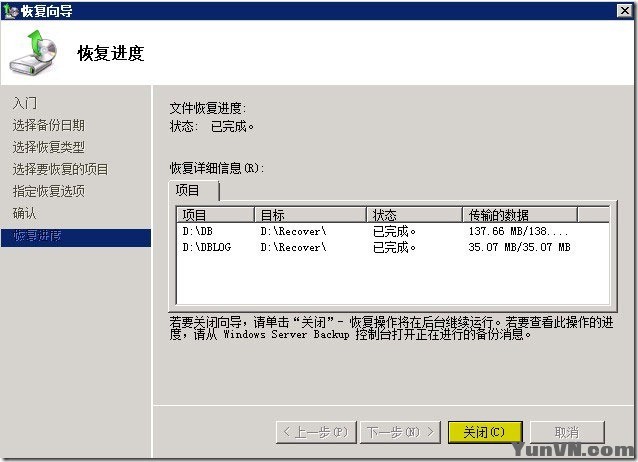The width and height of the screenshot is (638, 462).
Task: Click the 取消 button
Action: [567, 432]
